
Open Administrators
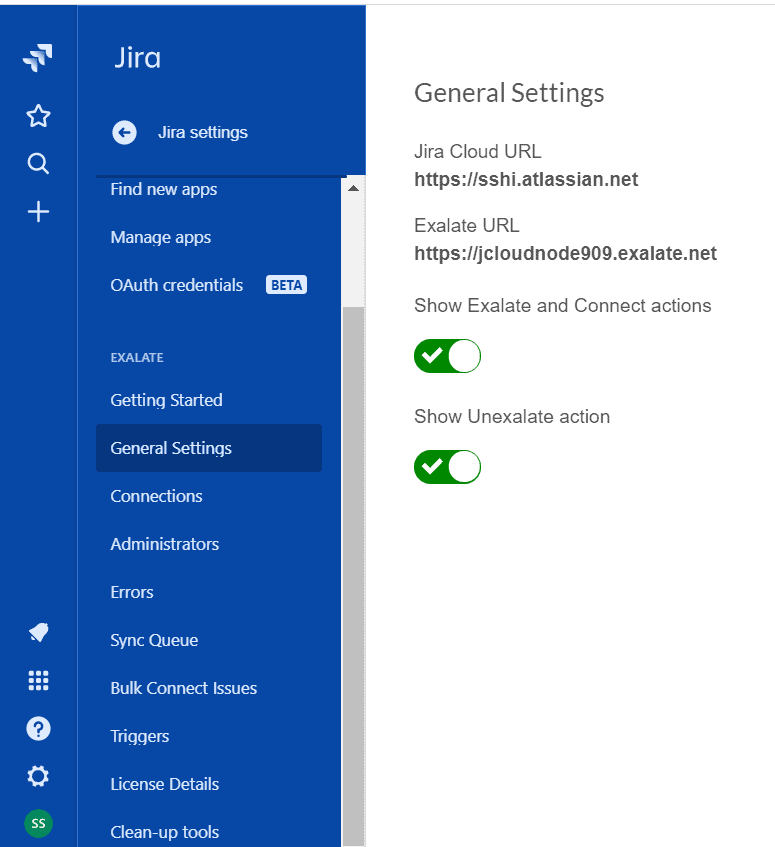(x=165, y=544)
